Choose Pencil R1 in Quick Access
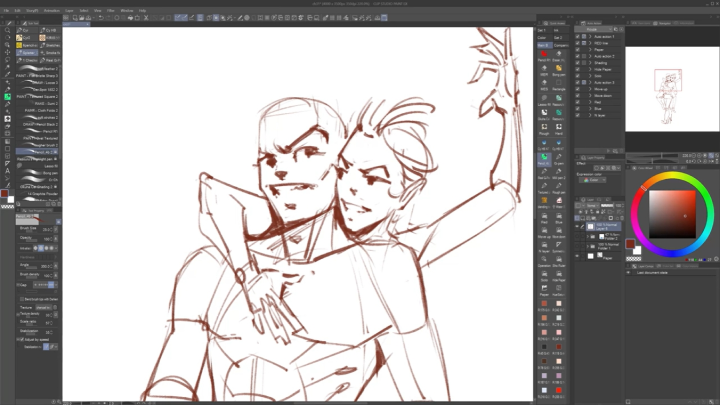 pyautogui.click(x=544, y=56)
